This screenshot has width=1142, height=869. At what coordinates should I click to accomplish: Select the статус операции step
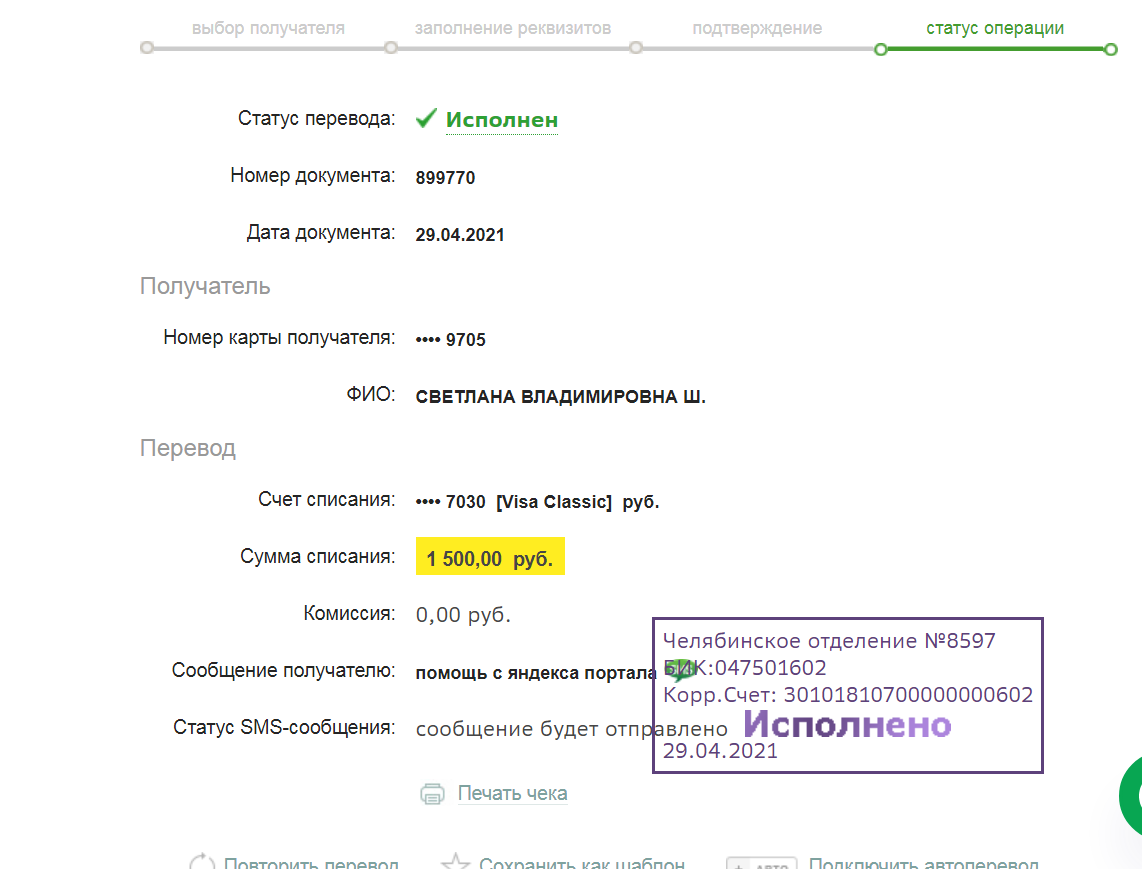click(995, 28)
